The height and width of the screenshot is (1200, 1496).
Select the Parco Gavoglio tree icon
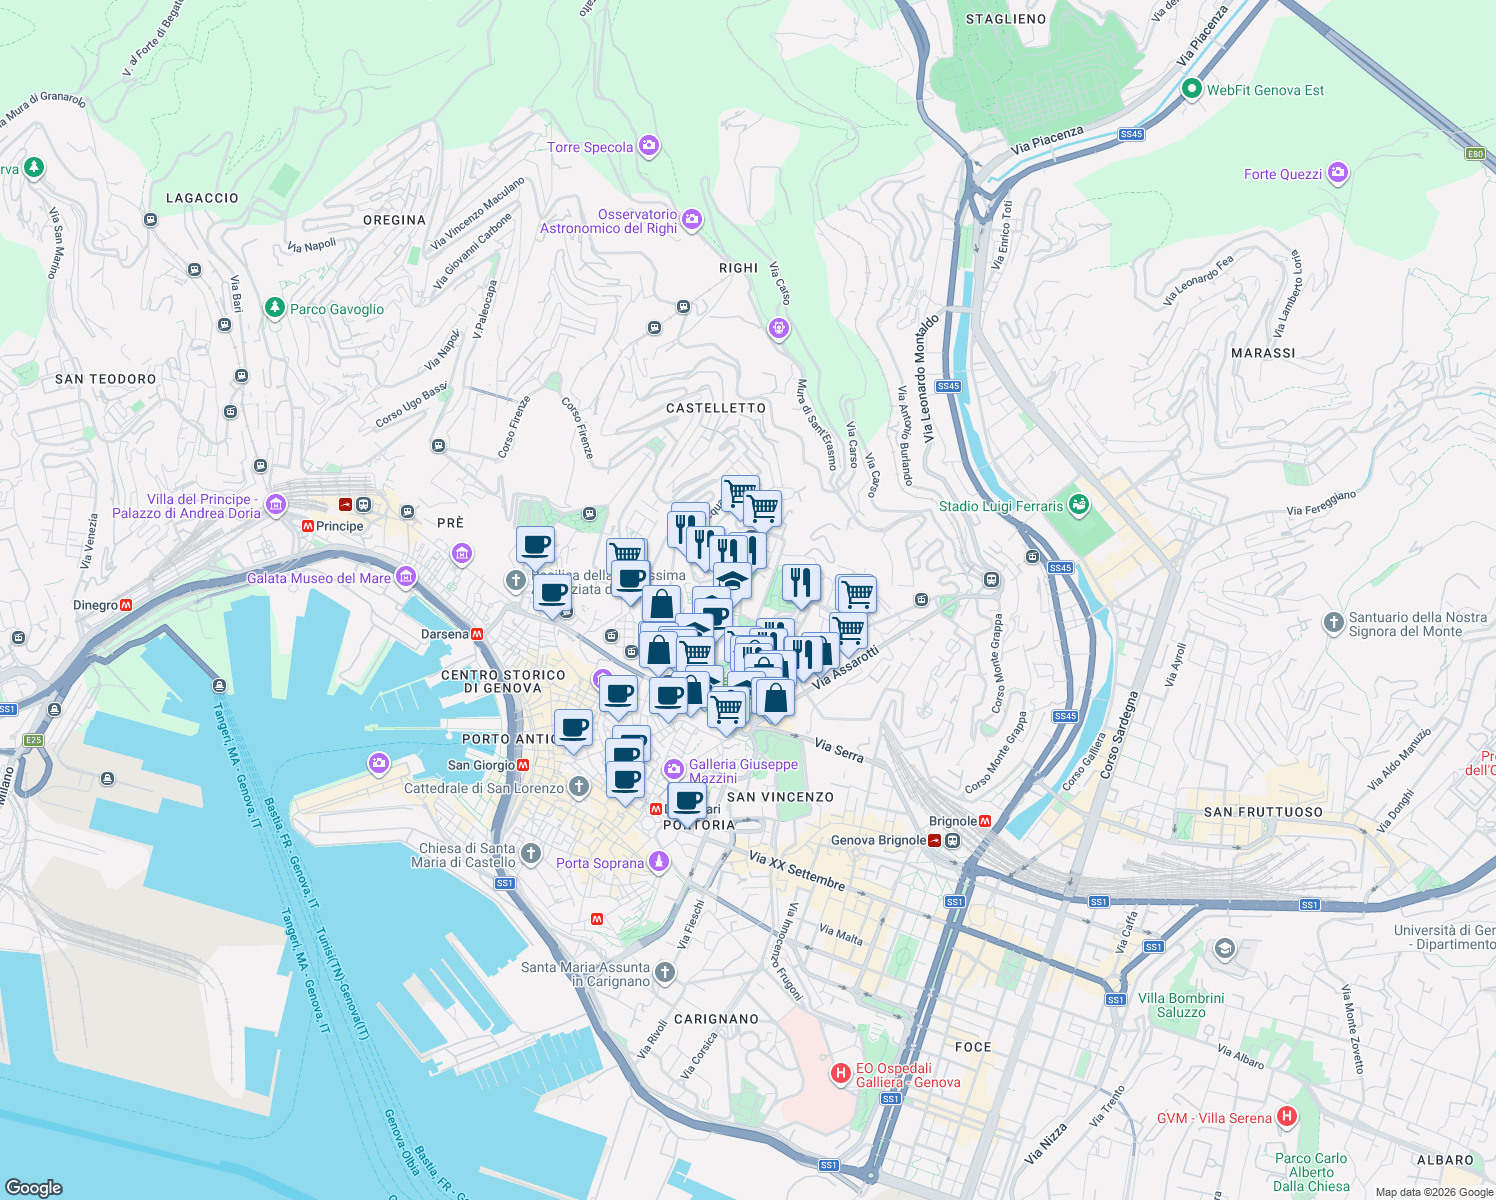pos(275,308)
